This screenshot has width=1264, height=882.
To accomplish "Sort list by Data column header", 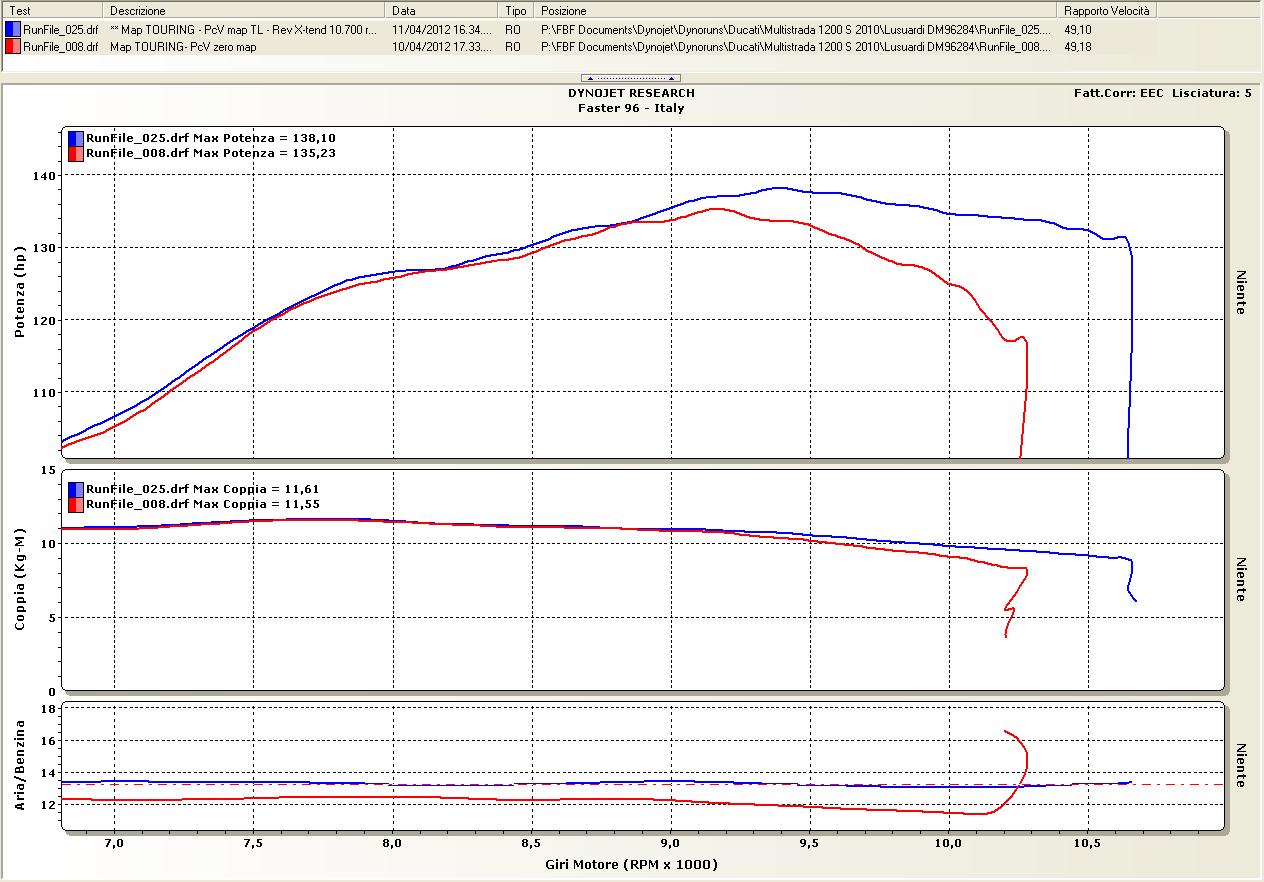I will [443, 10].
